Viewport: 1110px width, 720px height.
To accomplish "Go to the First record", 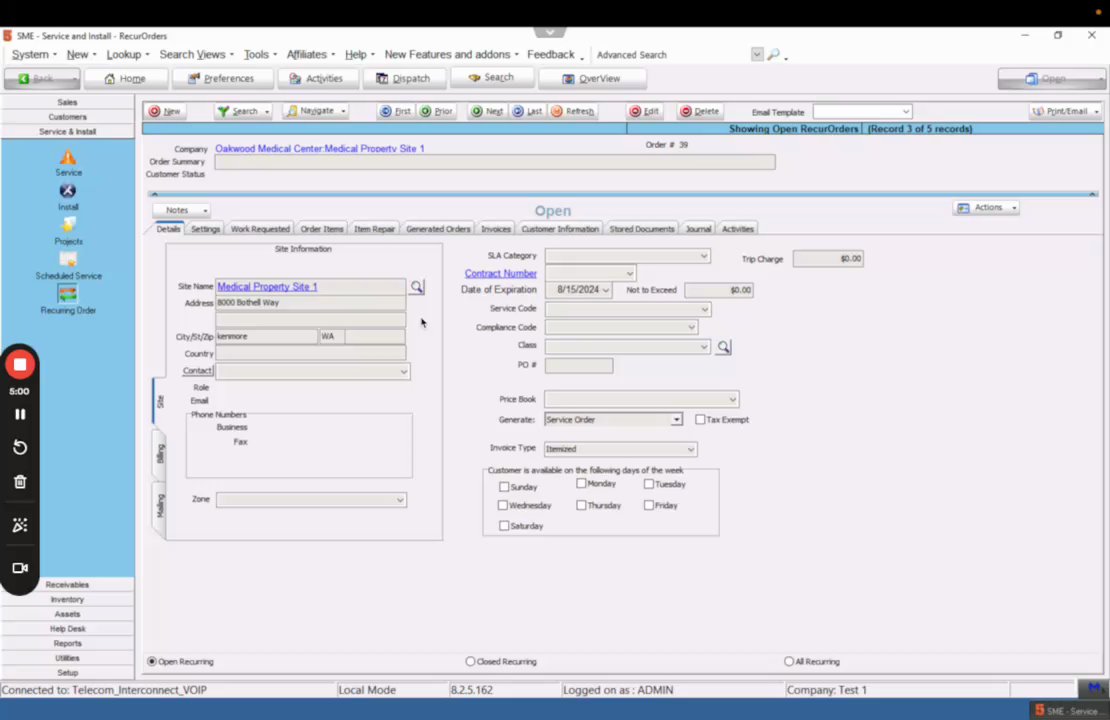I will [396, 111].
